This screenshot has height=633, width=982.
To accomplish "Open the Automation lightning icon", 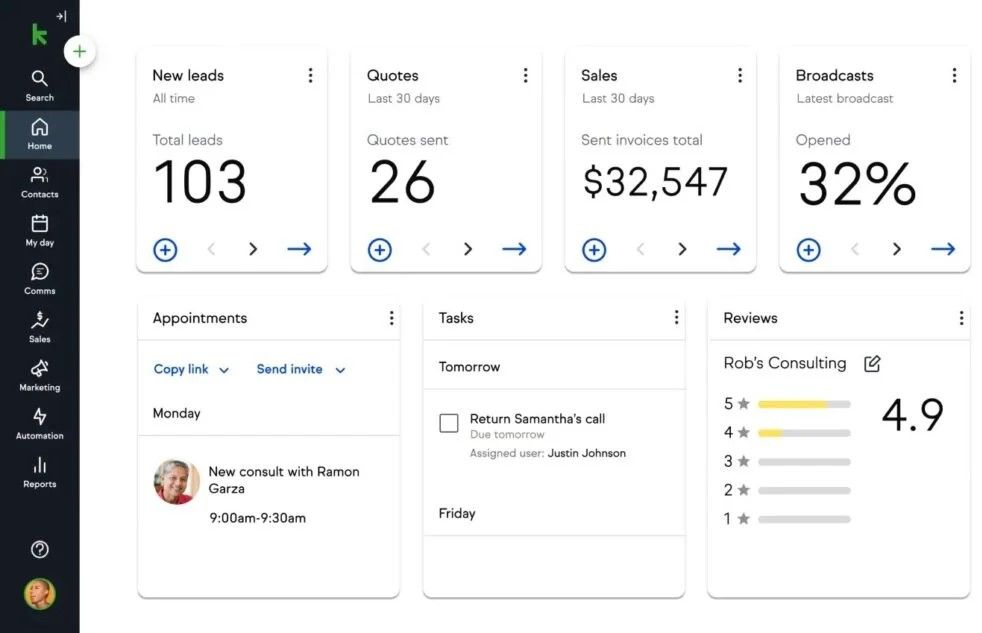I will (39, 423).
